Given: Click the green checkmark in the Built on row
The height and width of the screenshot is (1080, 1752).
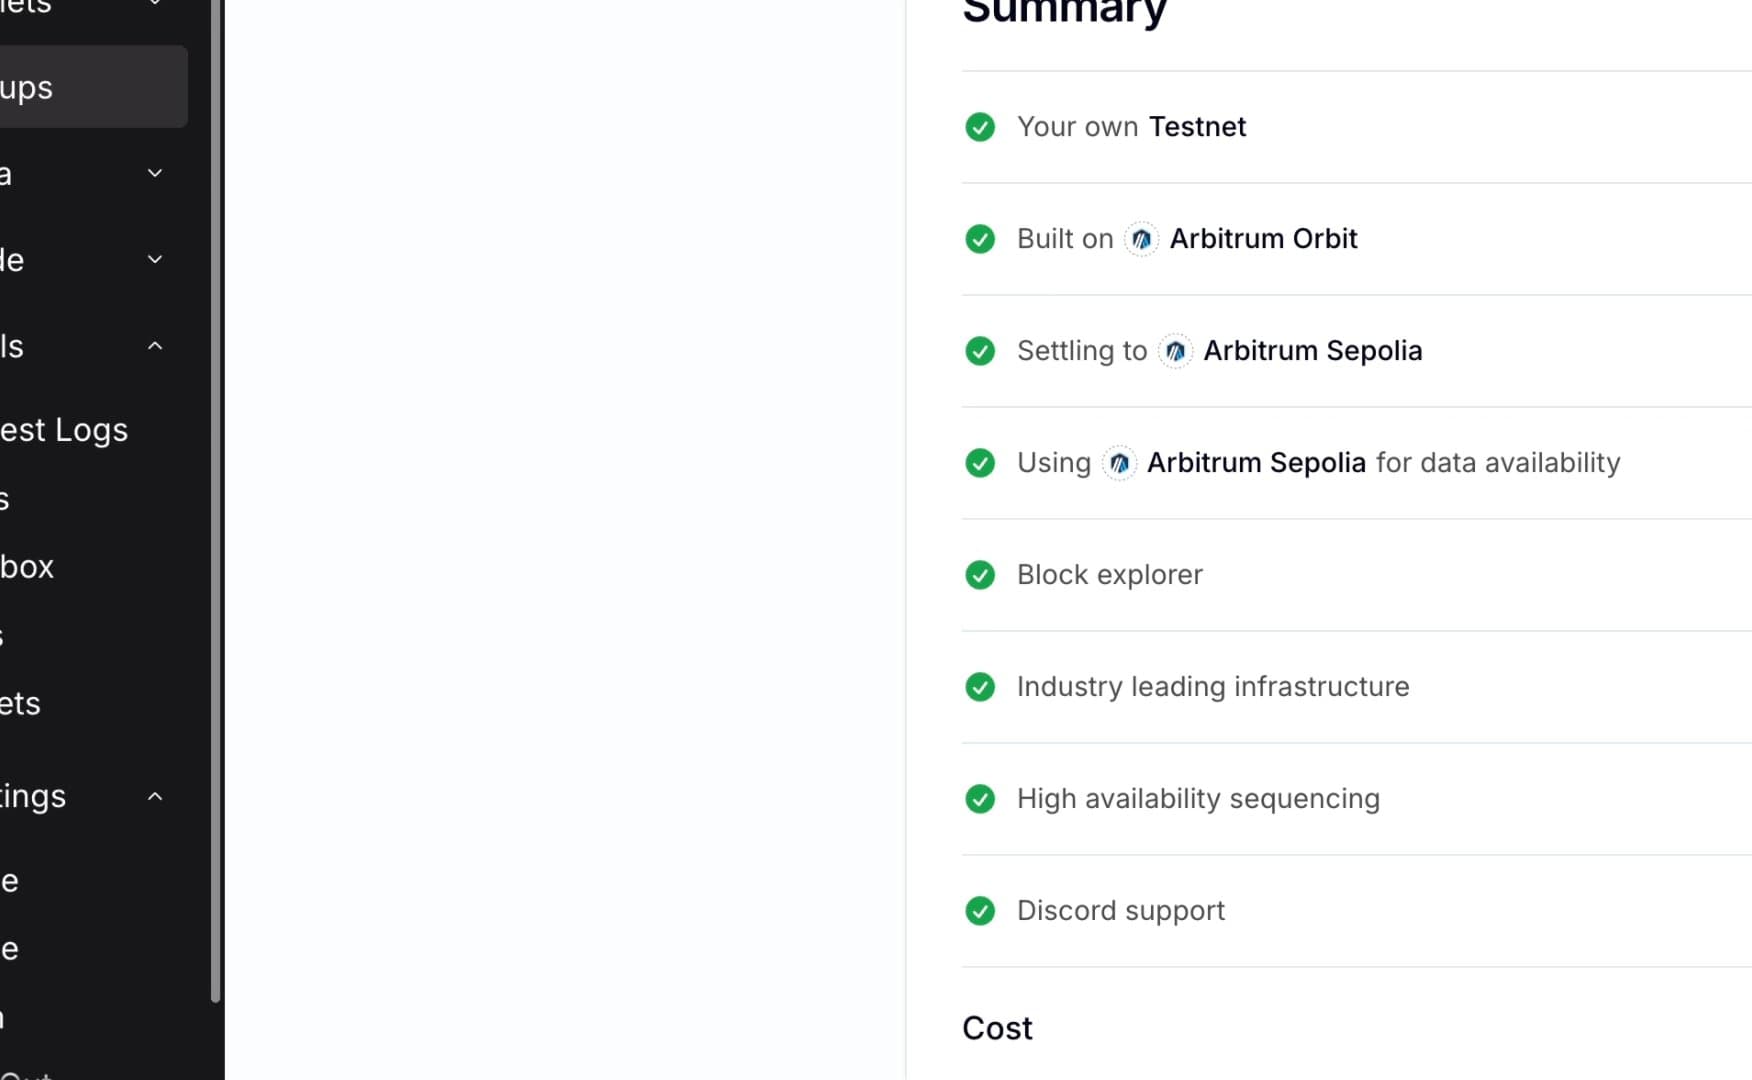Looking at the screenshot, I should [980, 239].
